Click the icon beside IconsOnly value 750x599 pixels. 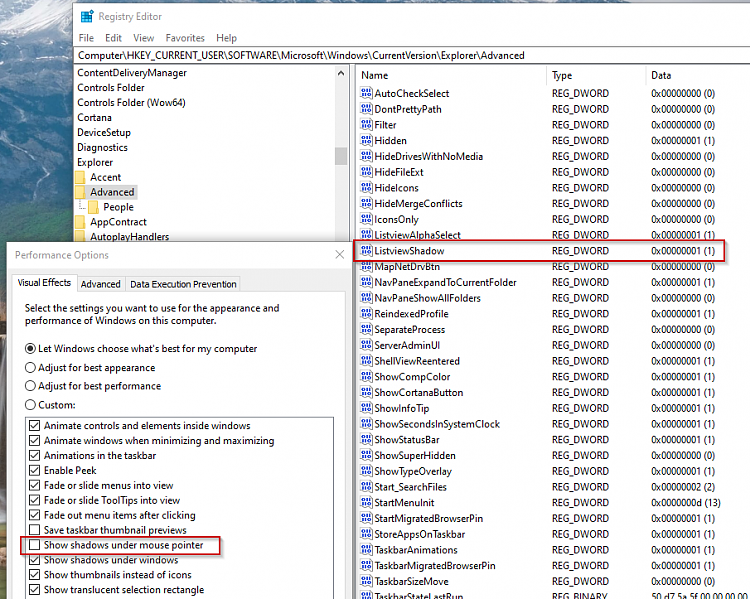coord(366,219)
